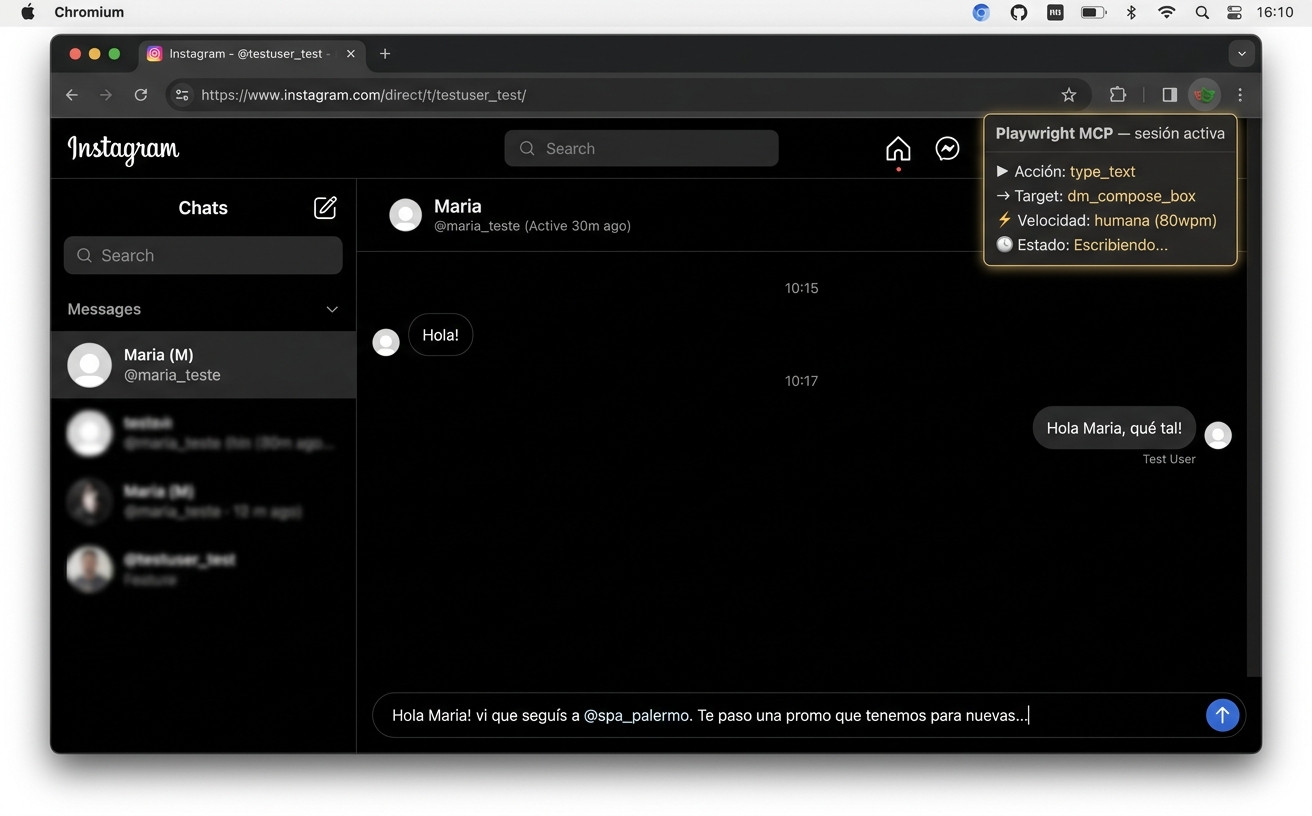Image resolution: width=1312 pixels, height=816 pixels.
Task: Open Bluetooth from the menu bar
Action: [1131, 12]
